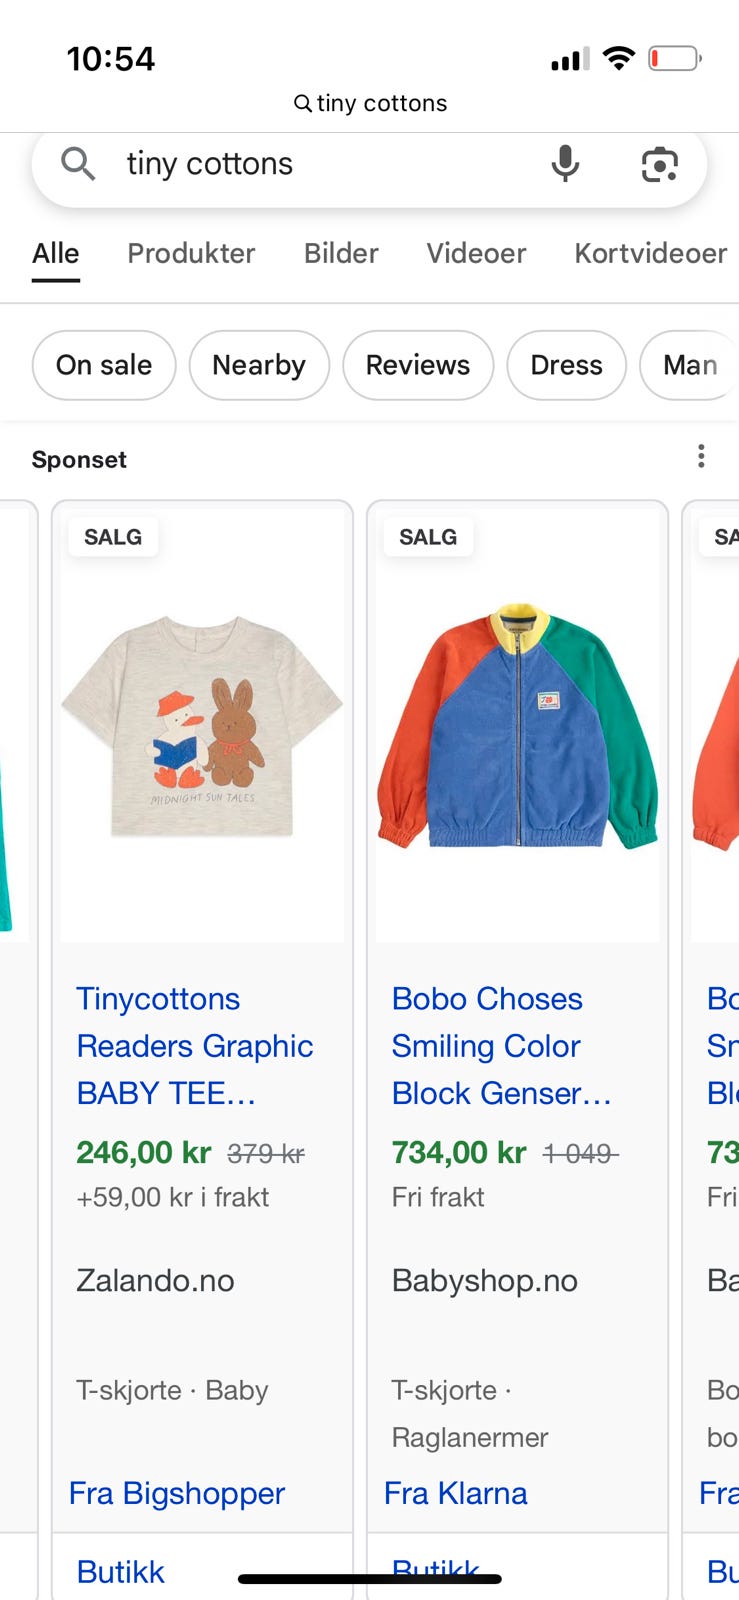739x1600 pixels.
Task: Toggle the Nearby filter chip
Action: click(x=259, y=365)
